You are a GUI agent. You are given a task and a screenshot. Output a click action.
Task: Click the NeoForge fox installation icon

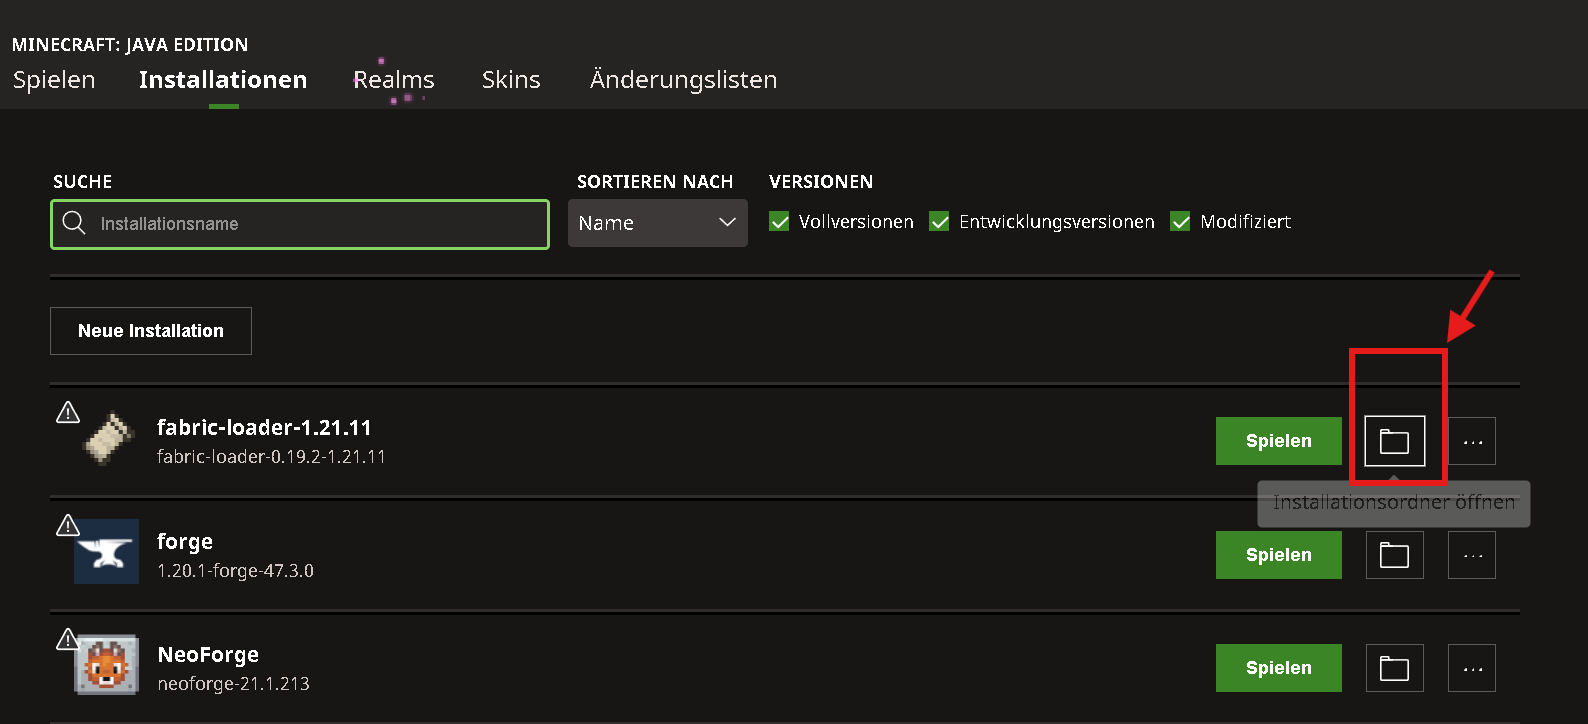(x=106, y=665)
